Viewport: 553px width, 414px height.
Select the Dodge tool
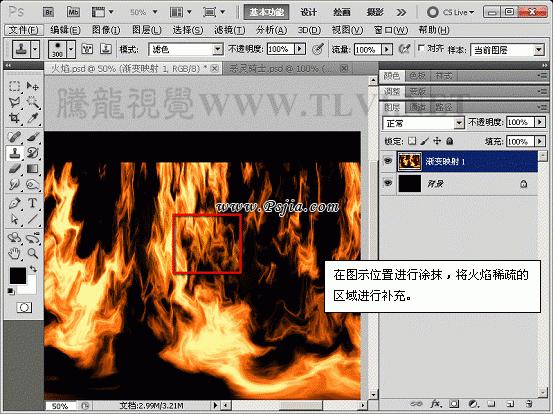click(32, 184)
